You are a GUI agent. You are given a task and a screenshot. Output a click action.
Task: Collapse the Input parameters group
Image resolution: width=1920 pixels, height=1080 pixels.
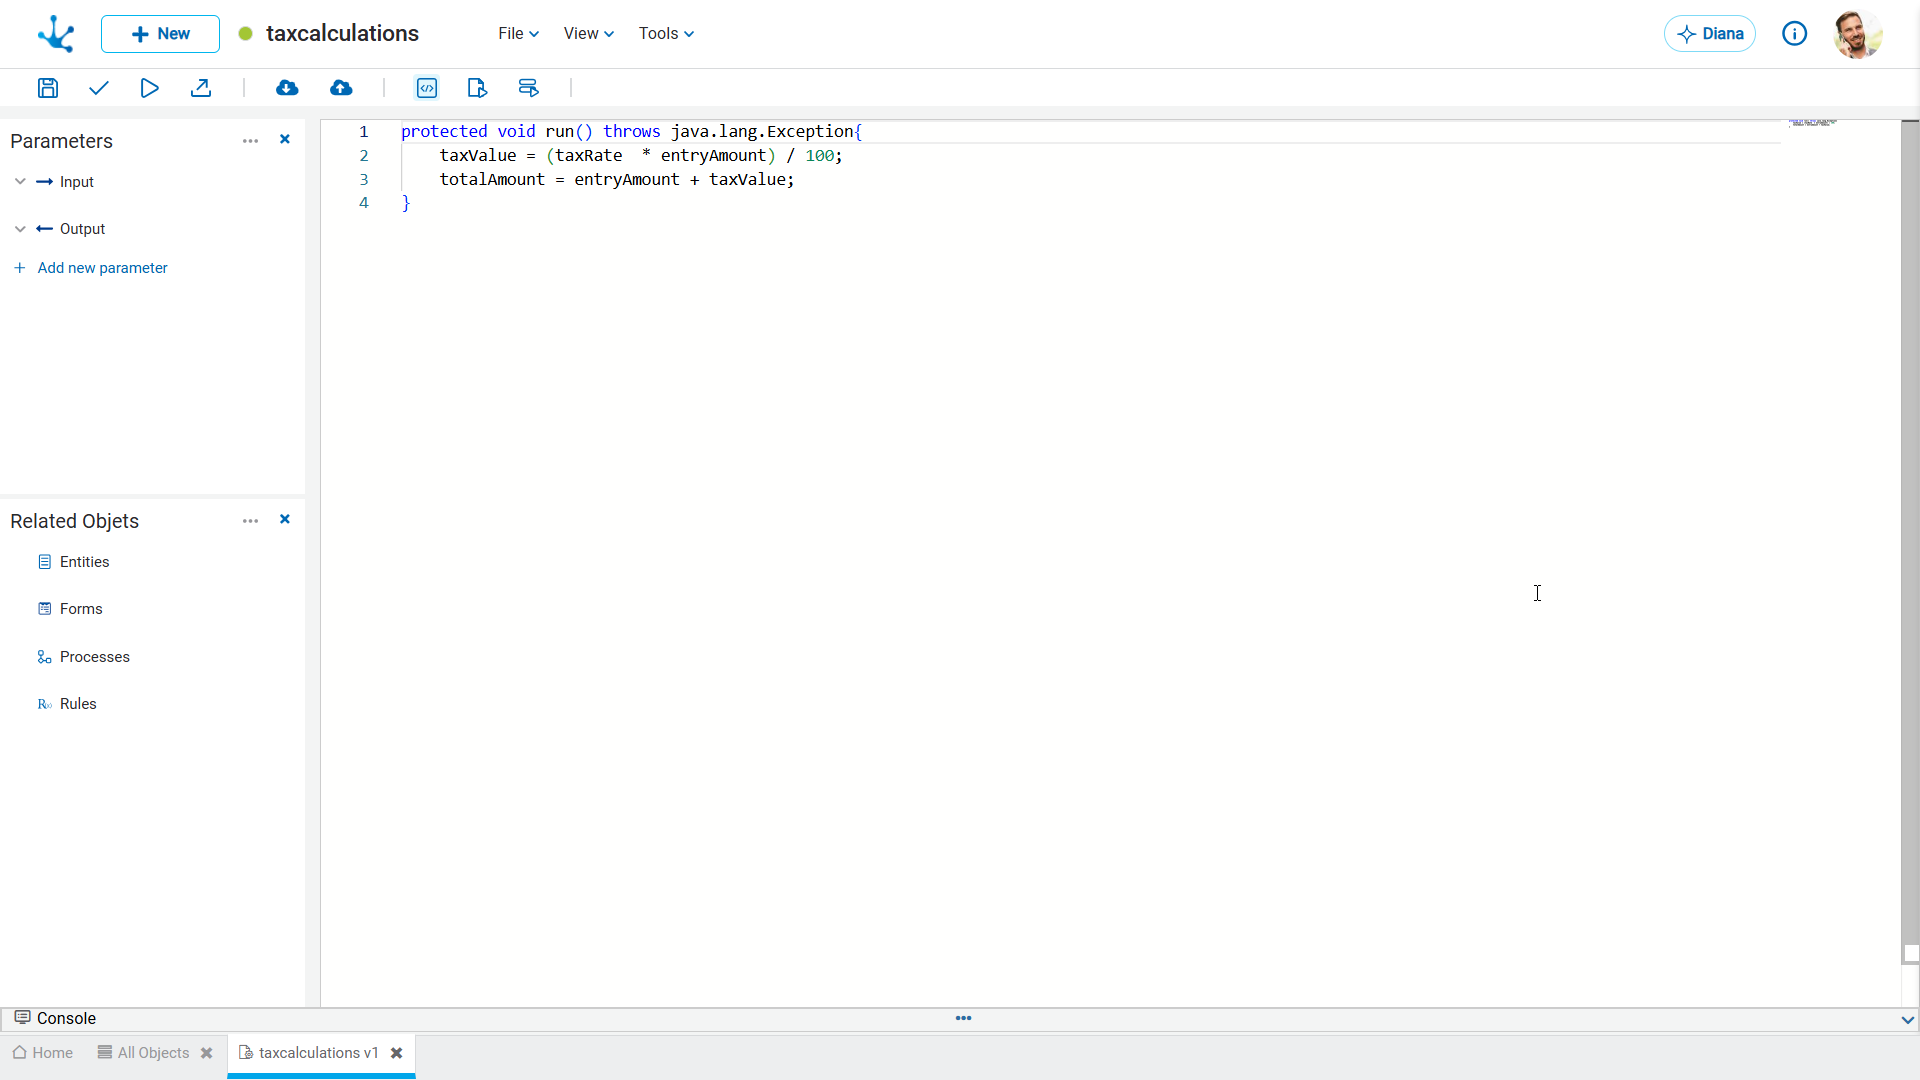coord(20,182)
